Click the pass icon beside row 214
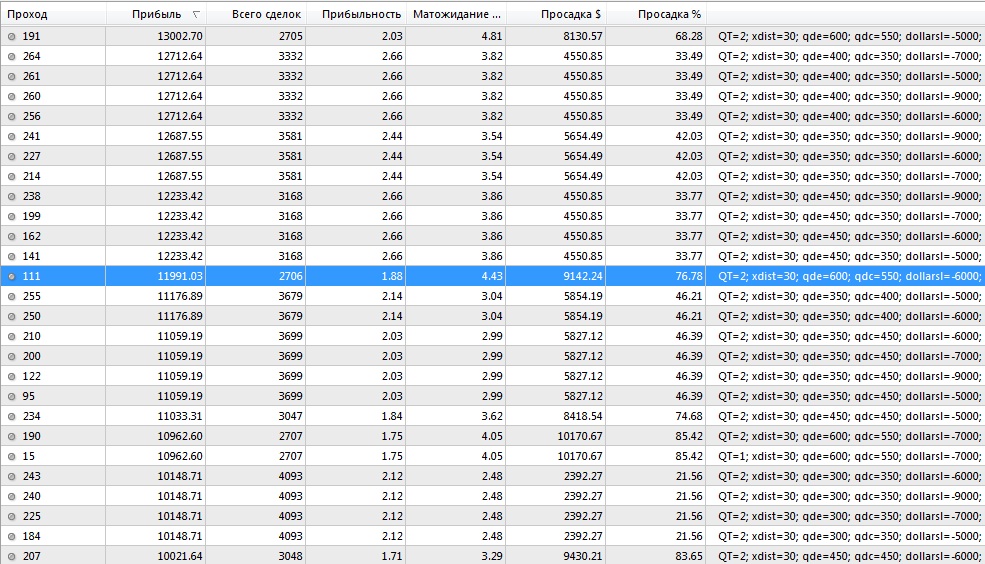Viewport: 985px width, 564px height. (x=11, y=176)
